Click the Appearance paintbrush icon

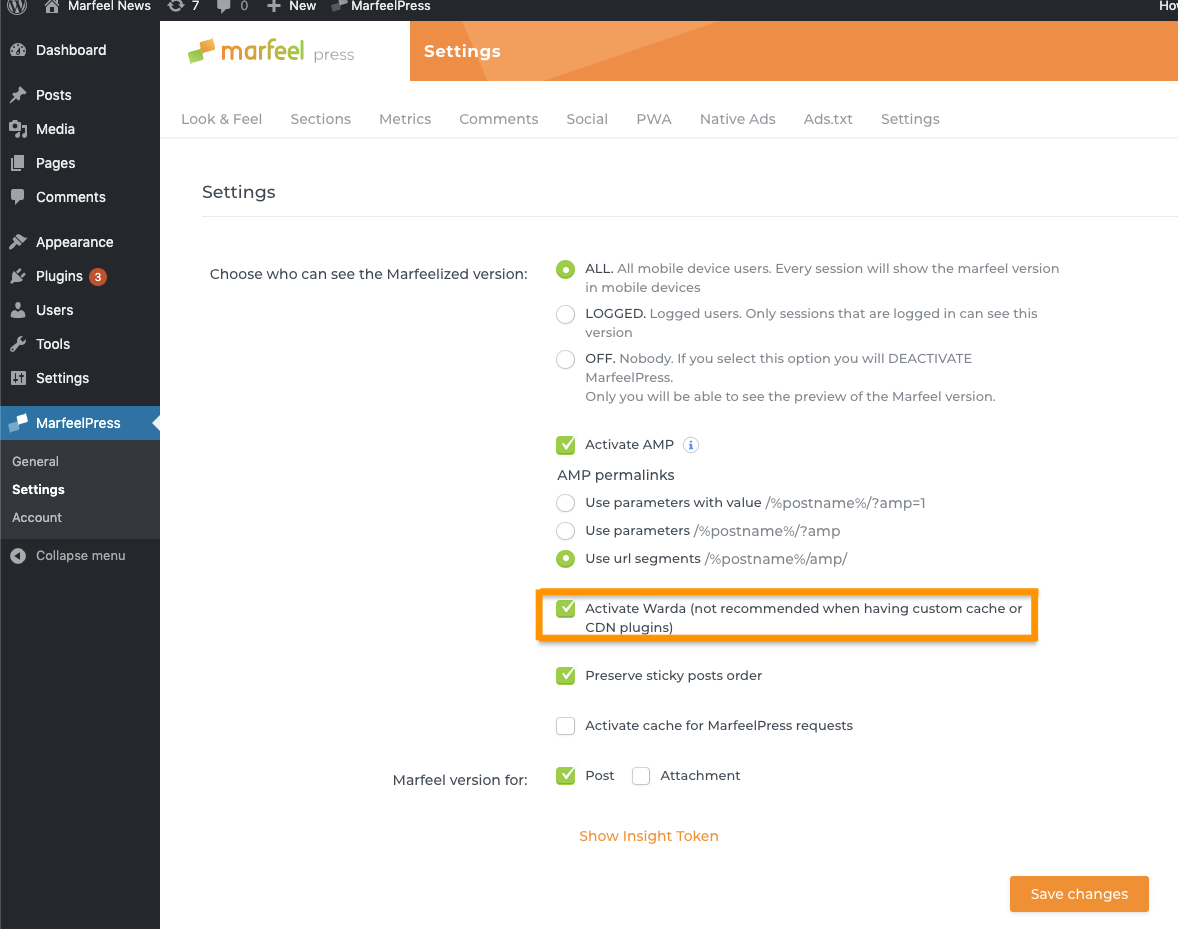pyautogui.click(x=18, y=242)
